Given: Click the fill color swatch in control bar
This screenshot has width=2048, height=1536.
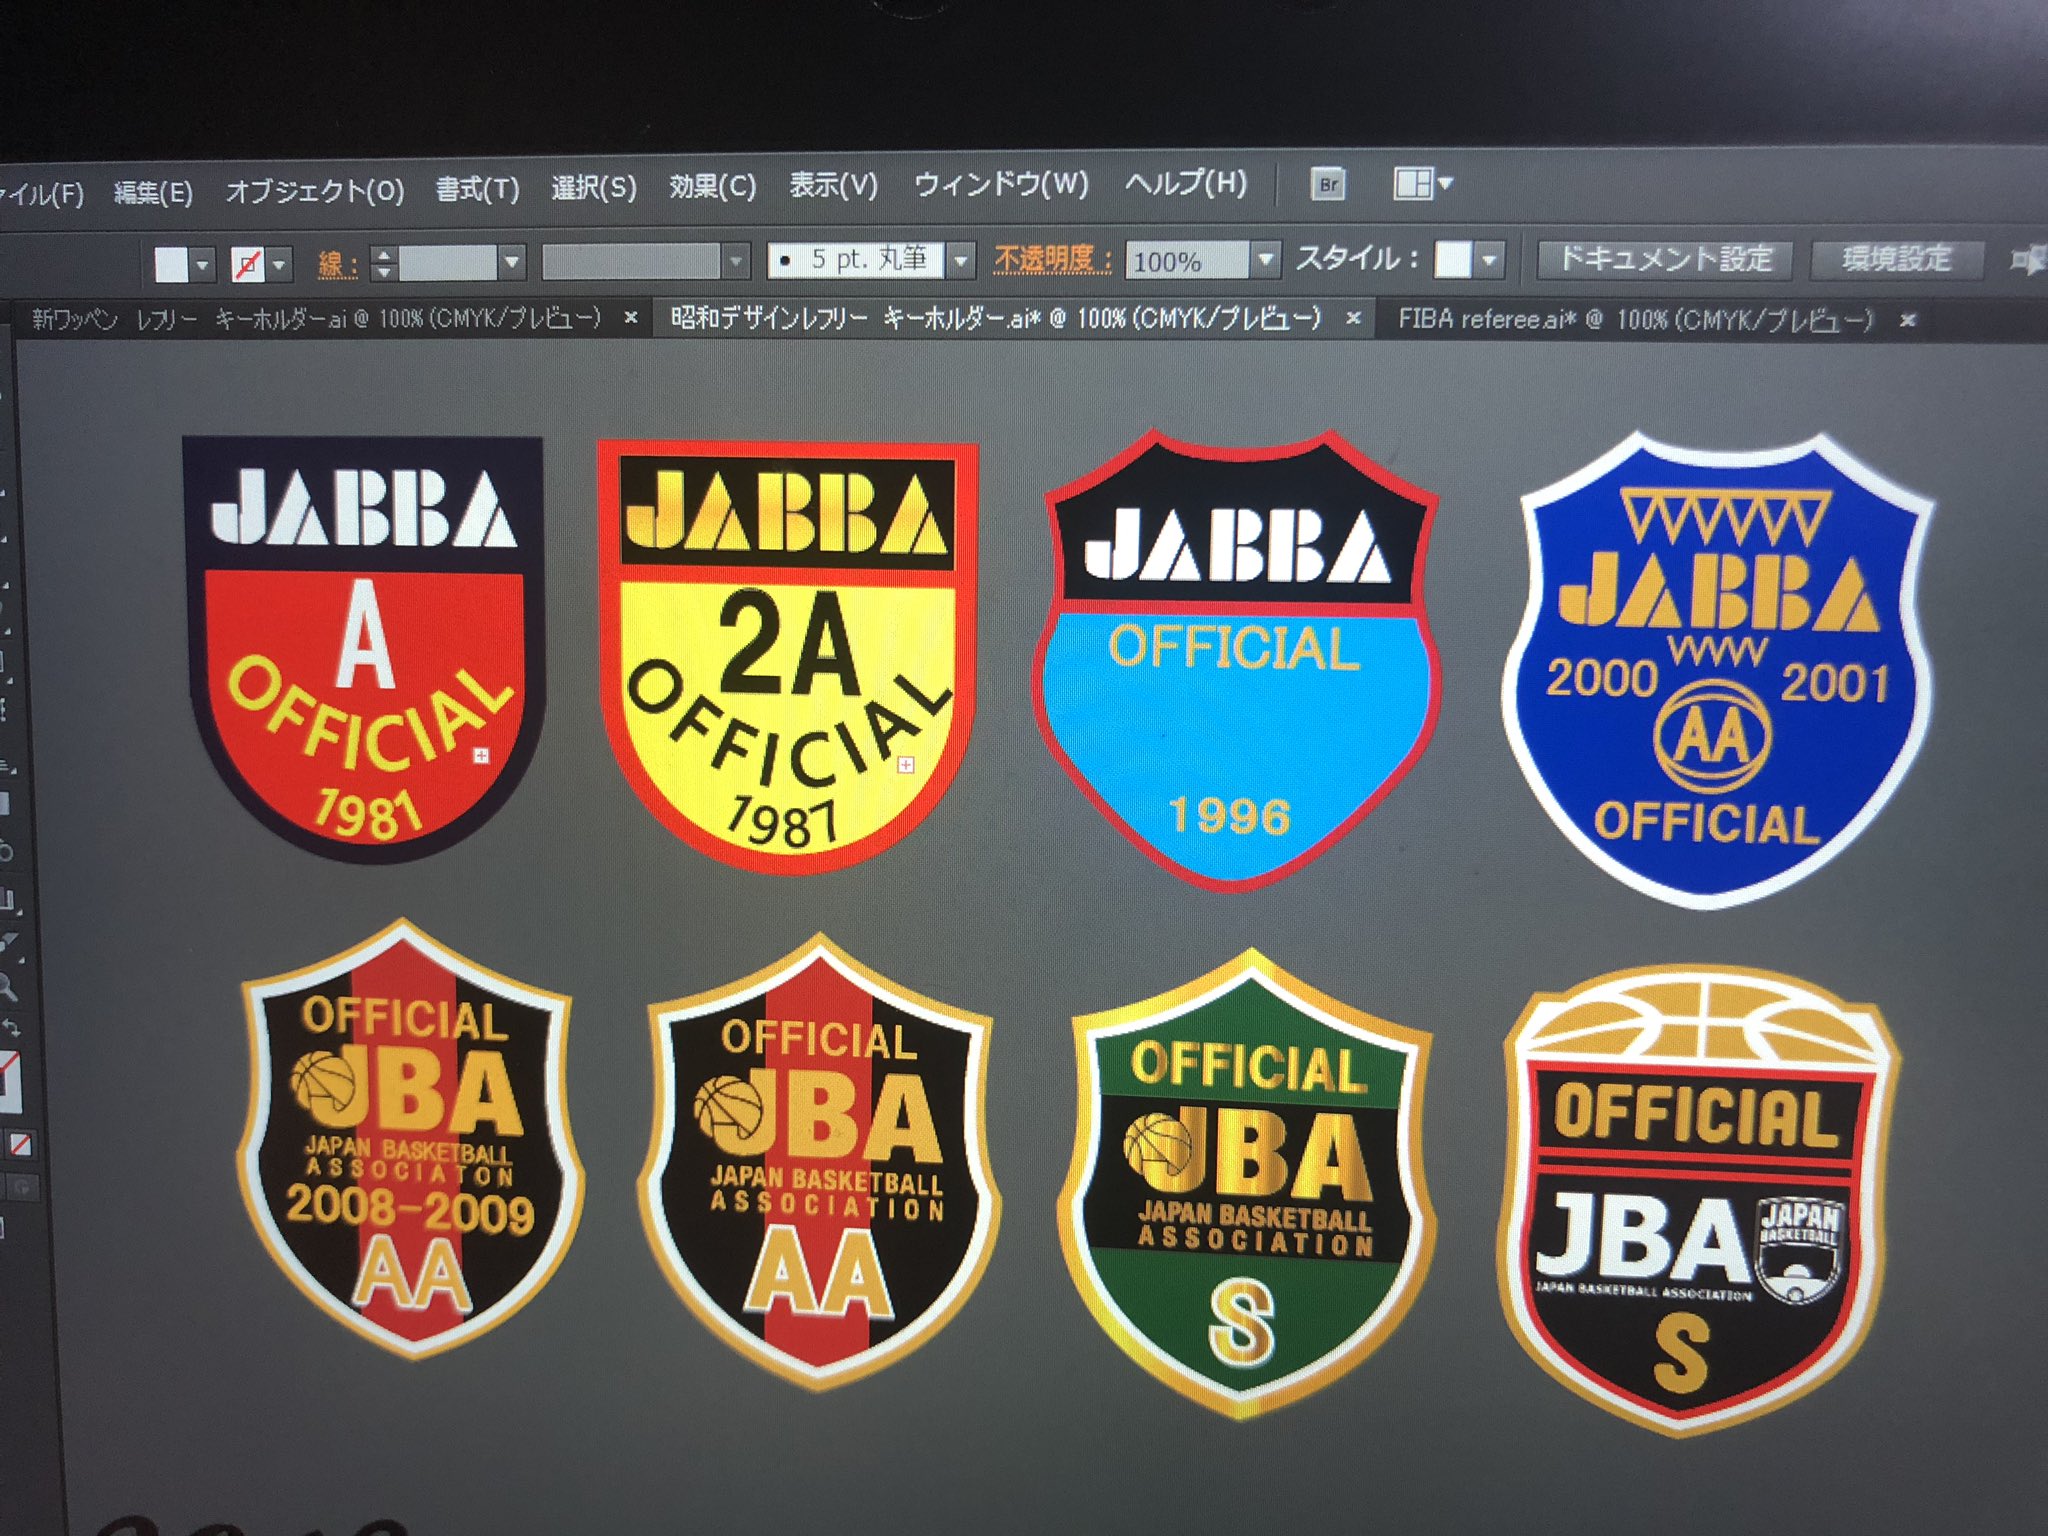Looking at the screenshot, I should click(171, 266).
